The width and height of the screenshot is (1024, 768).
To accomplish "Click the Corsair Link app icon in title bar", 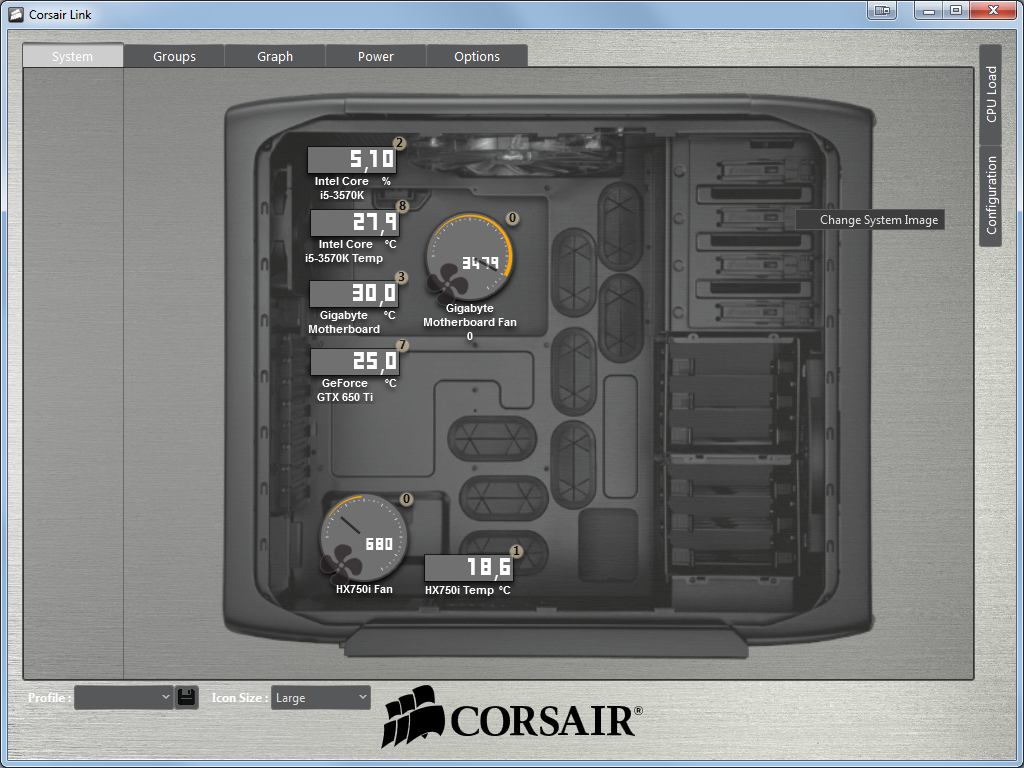I will pos(16,14).
